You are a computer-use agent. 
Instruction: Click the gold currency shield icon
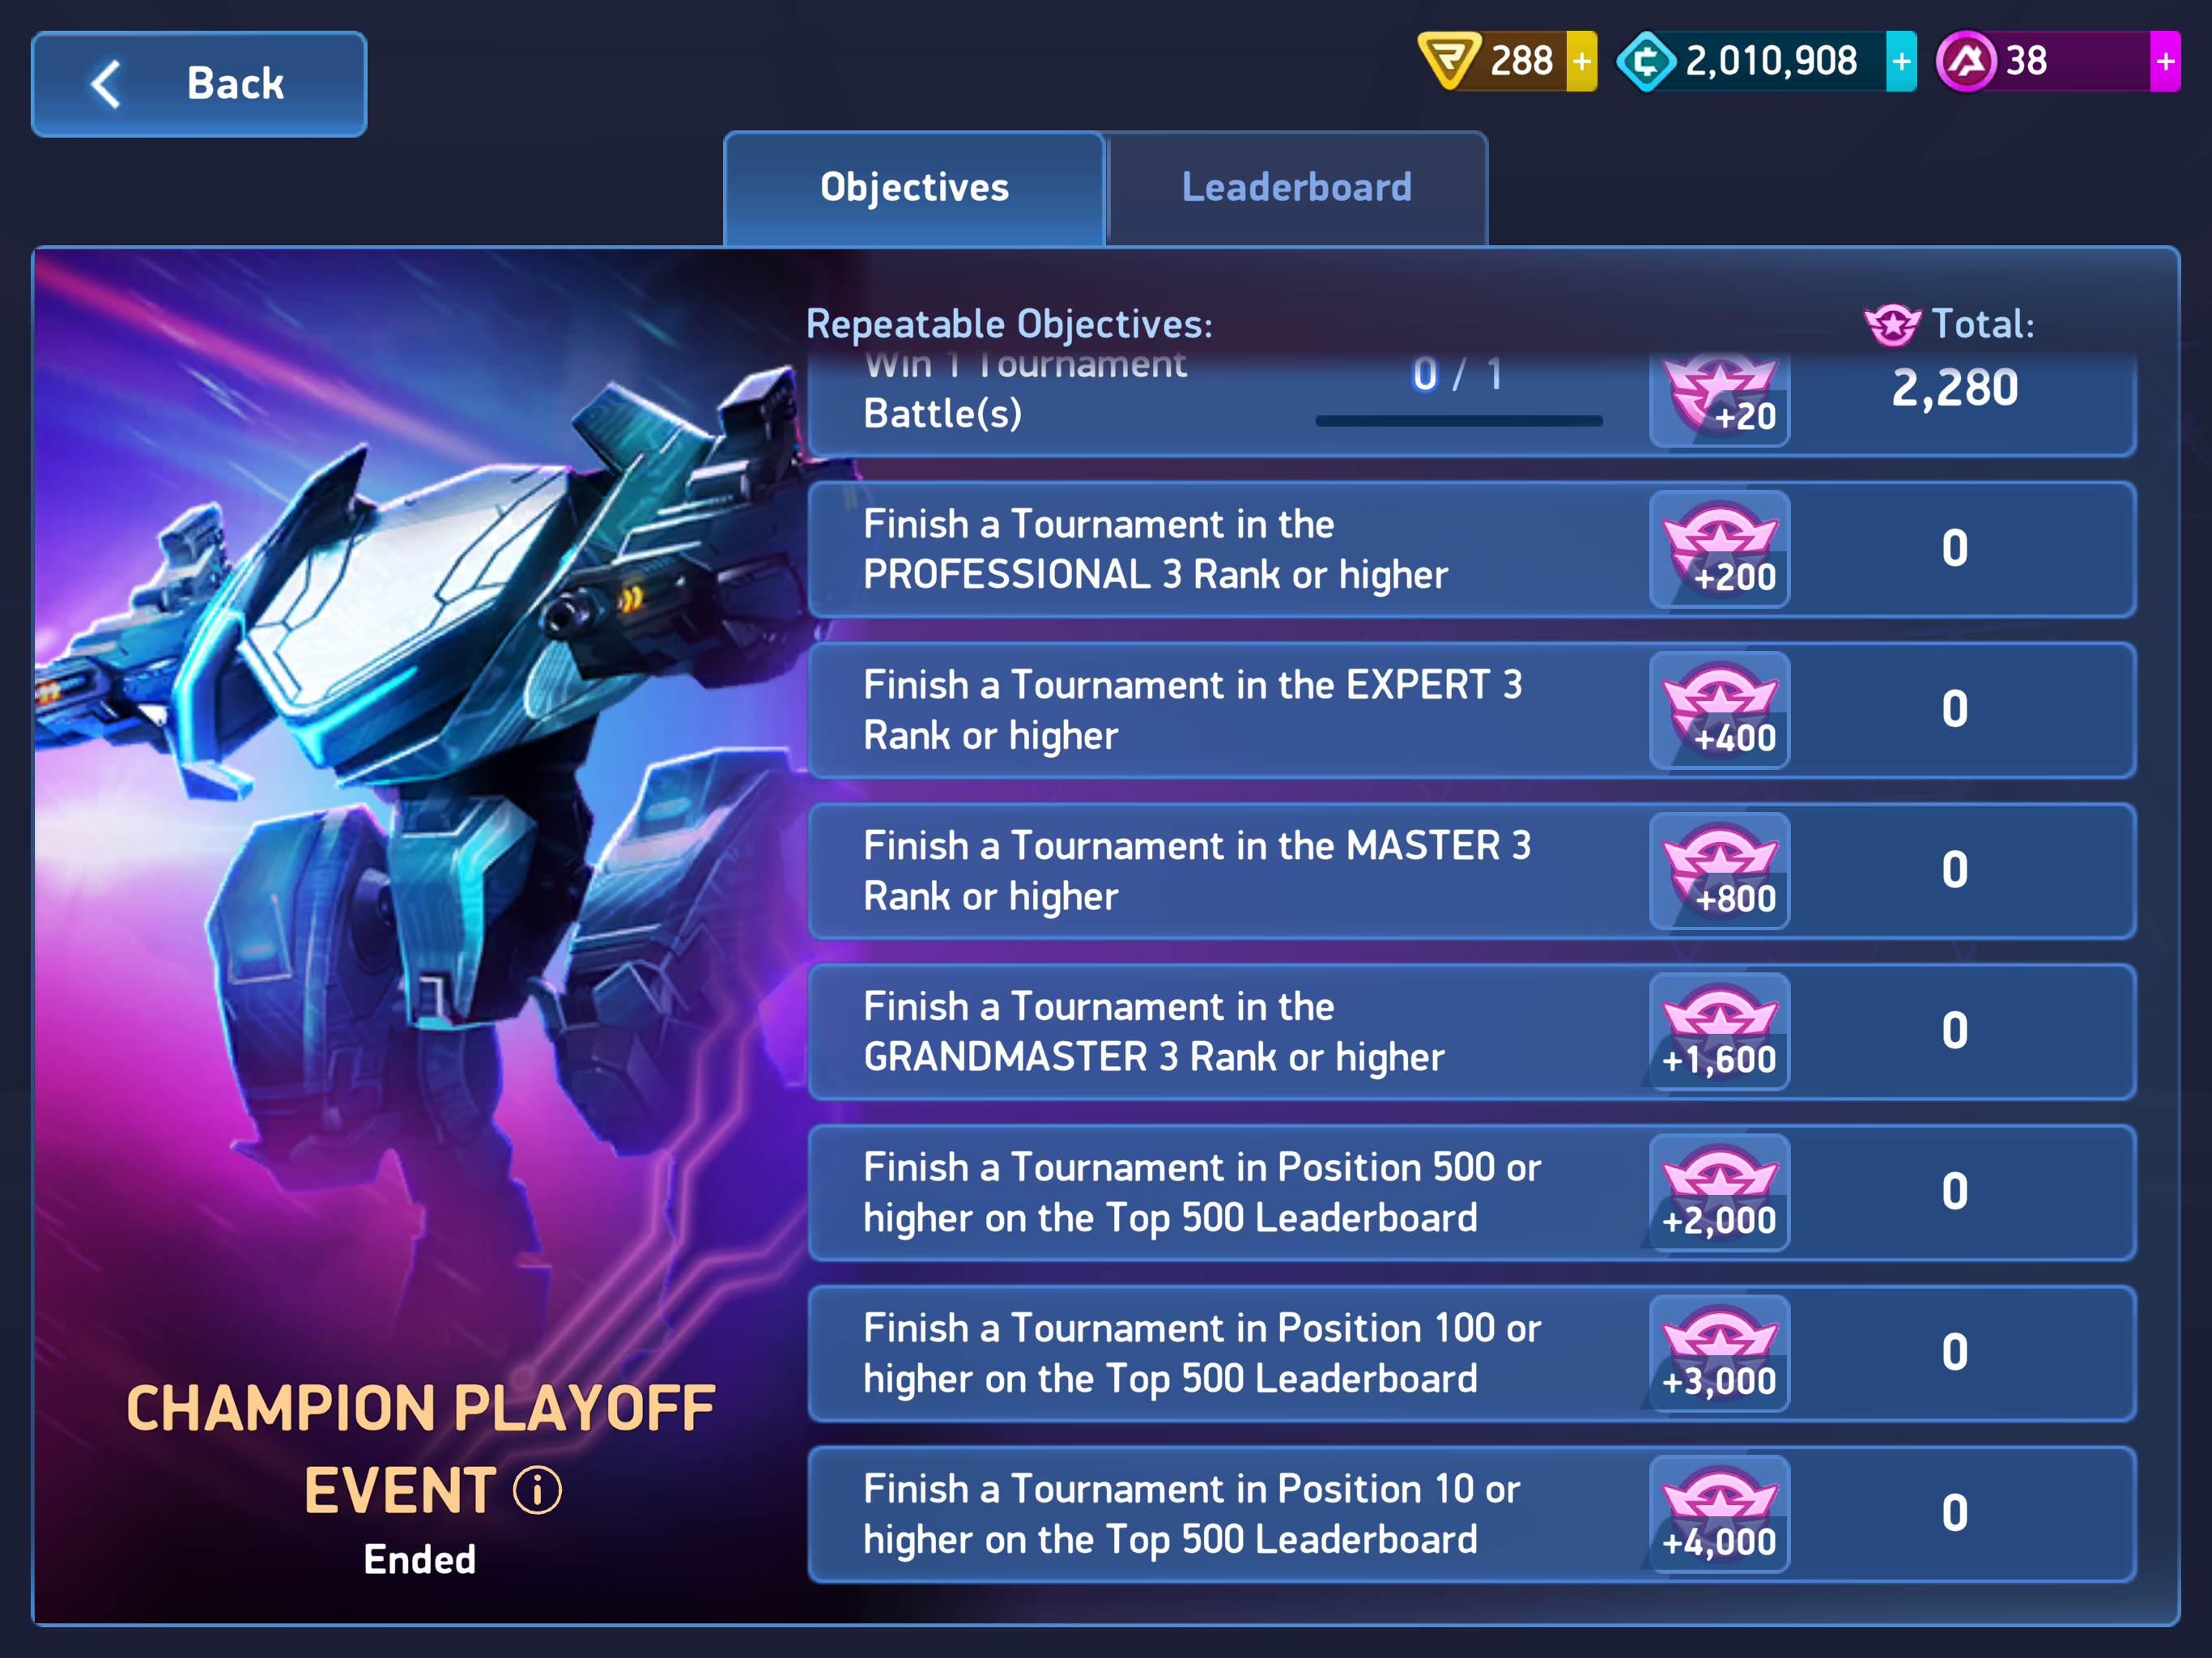[1449, 61]
